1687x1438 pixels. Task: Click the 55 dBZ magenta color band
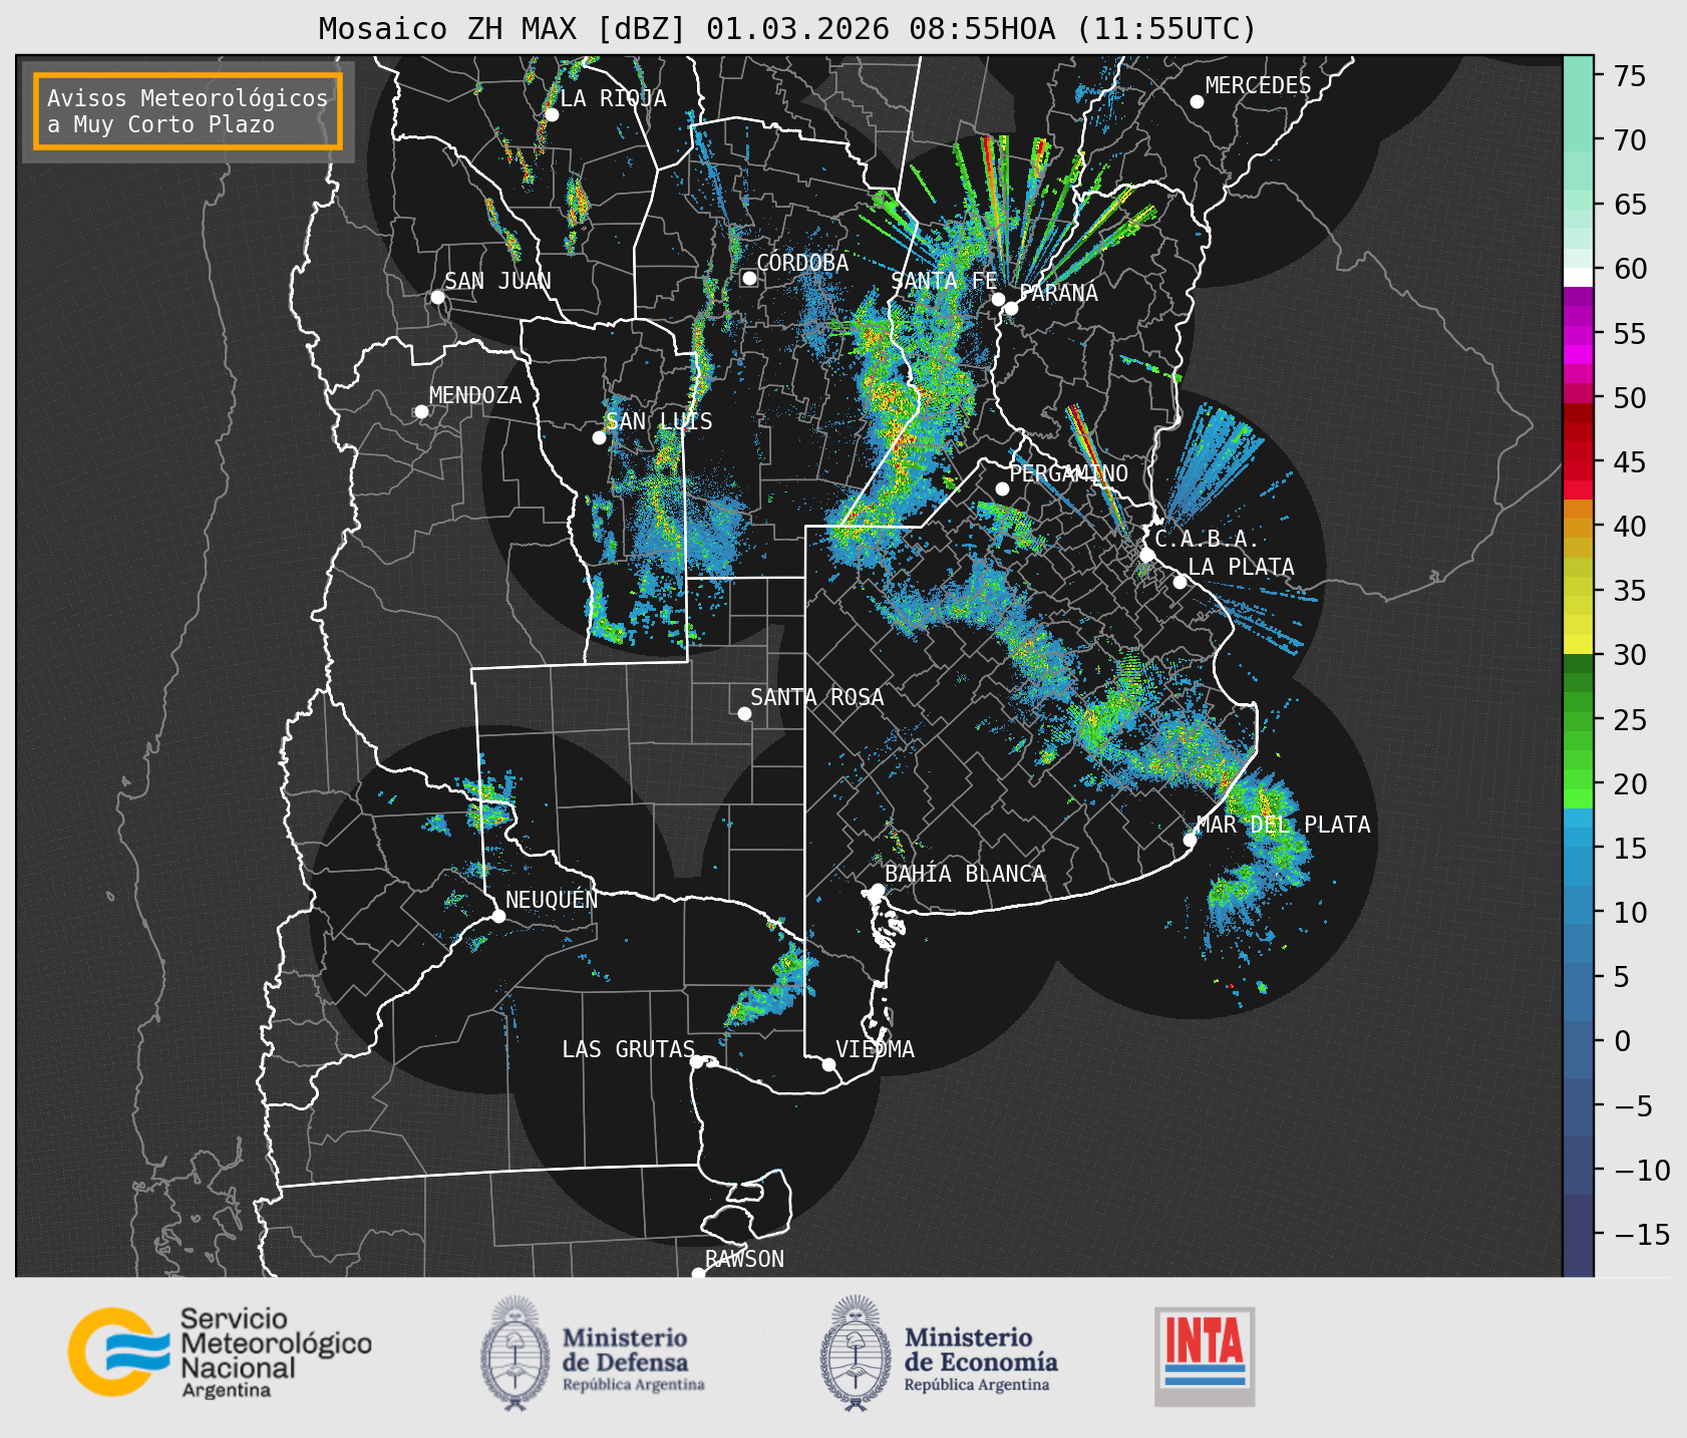pos(1578,333)
